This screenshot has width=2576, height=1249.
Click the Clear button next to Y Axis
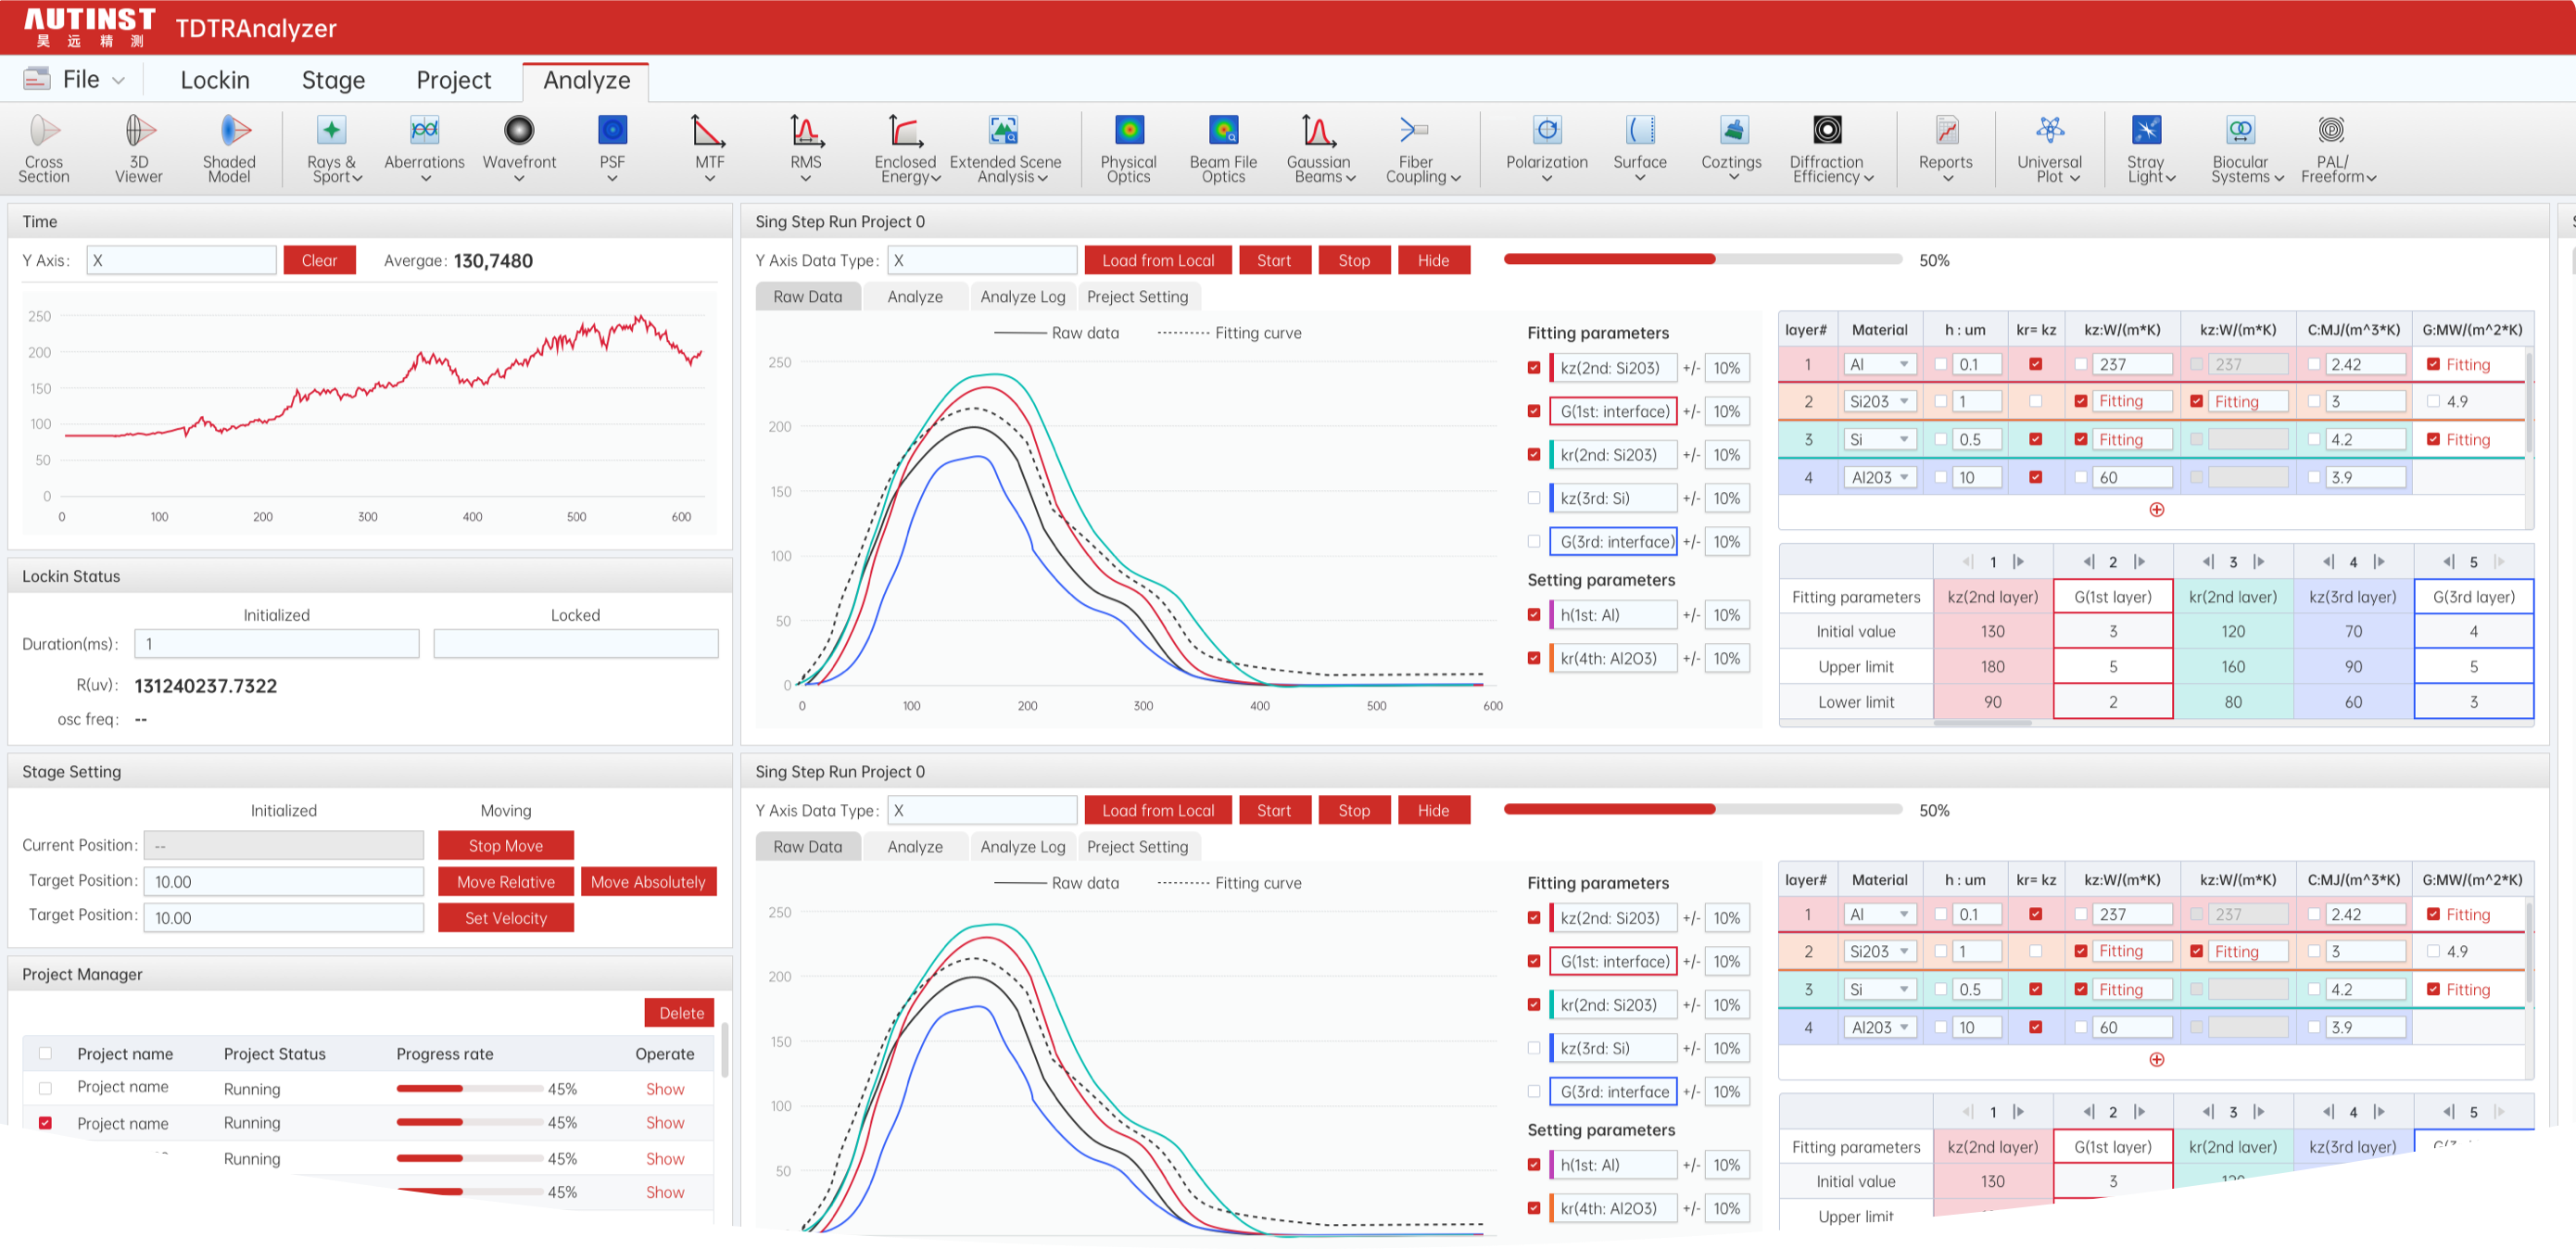pos(319,260)
